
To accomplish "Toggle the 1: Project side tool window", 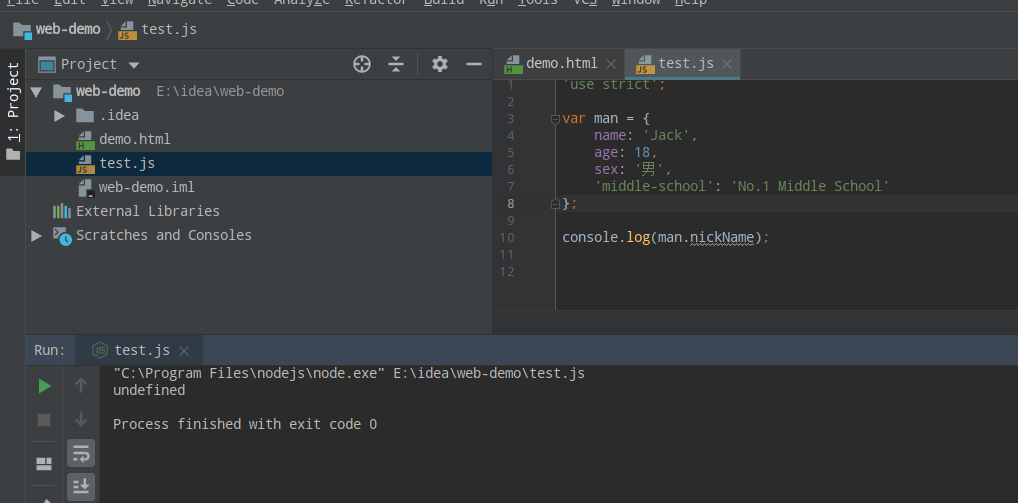I will (13, 112).
